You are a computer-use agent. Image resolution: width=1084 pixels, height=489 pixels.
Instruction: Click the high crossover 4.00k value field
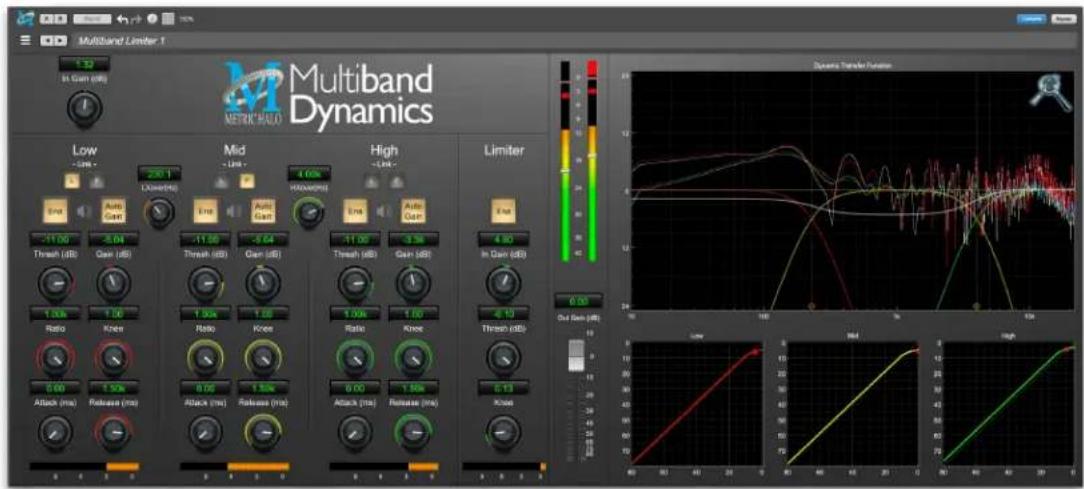coord(310,173)
